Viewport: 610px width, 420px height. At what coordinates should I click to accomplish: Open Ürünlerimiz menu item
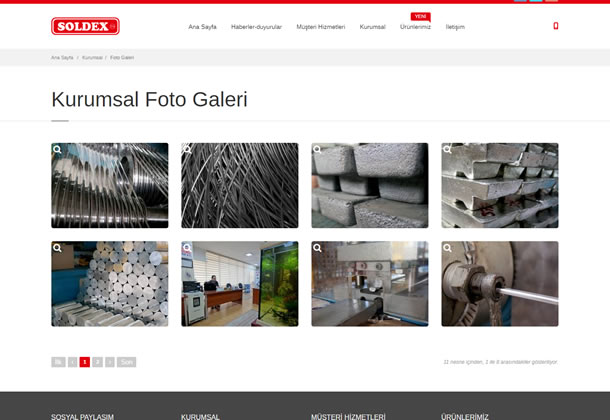415,27
